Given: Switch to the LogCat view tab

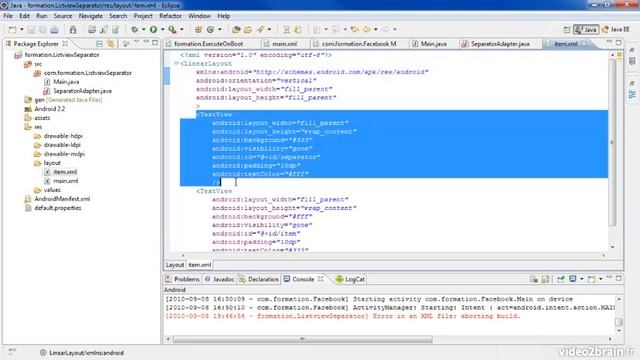Looking at the screenshot, I should pyautogui.click(x=350, y=279).
